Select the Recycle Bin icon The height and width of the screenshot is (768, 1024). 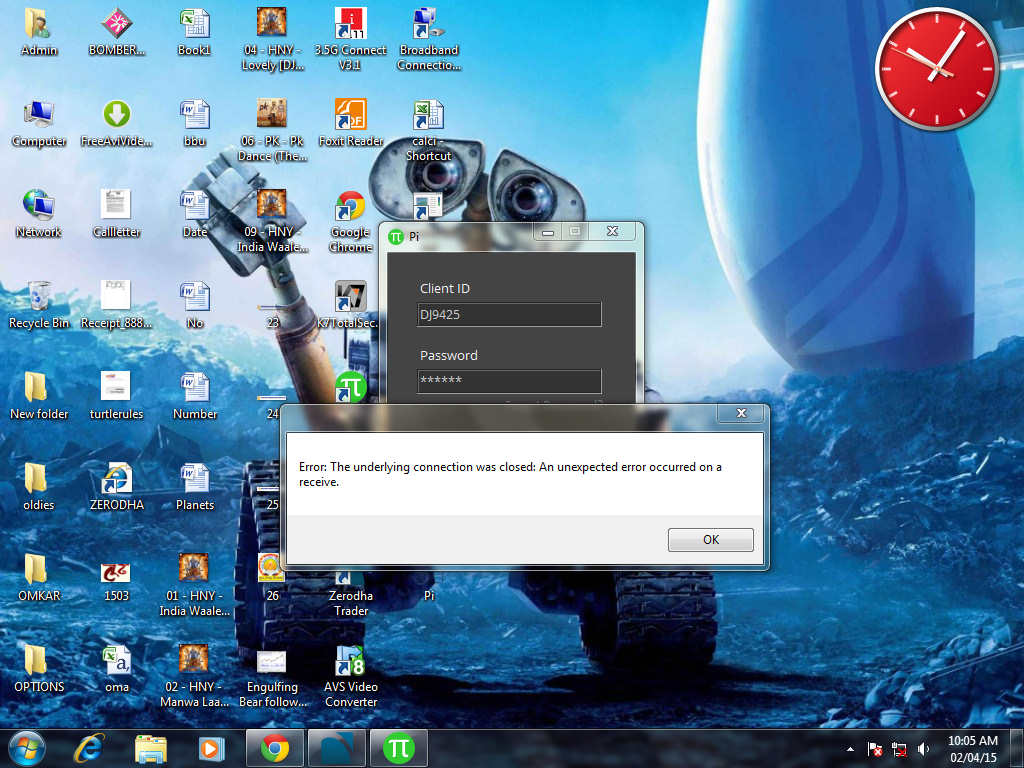39,305
